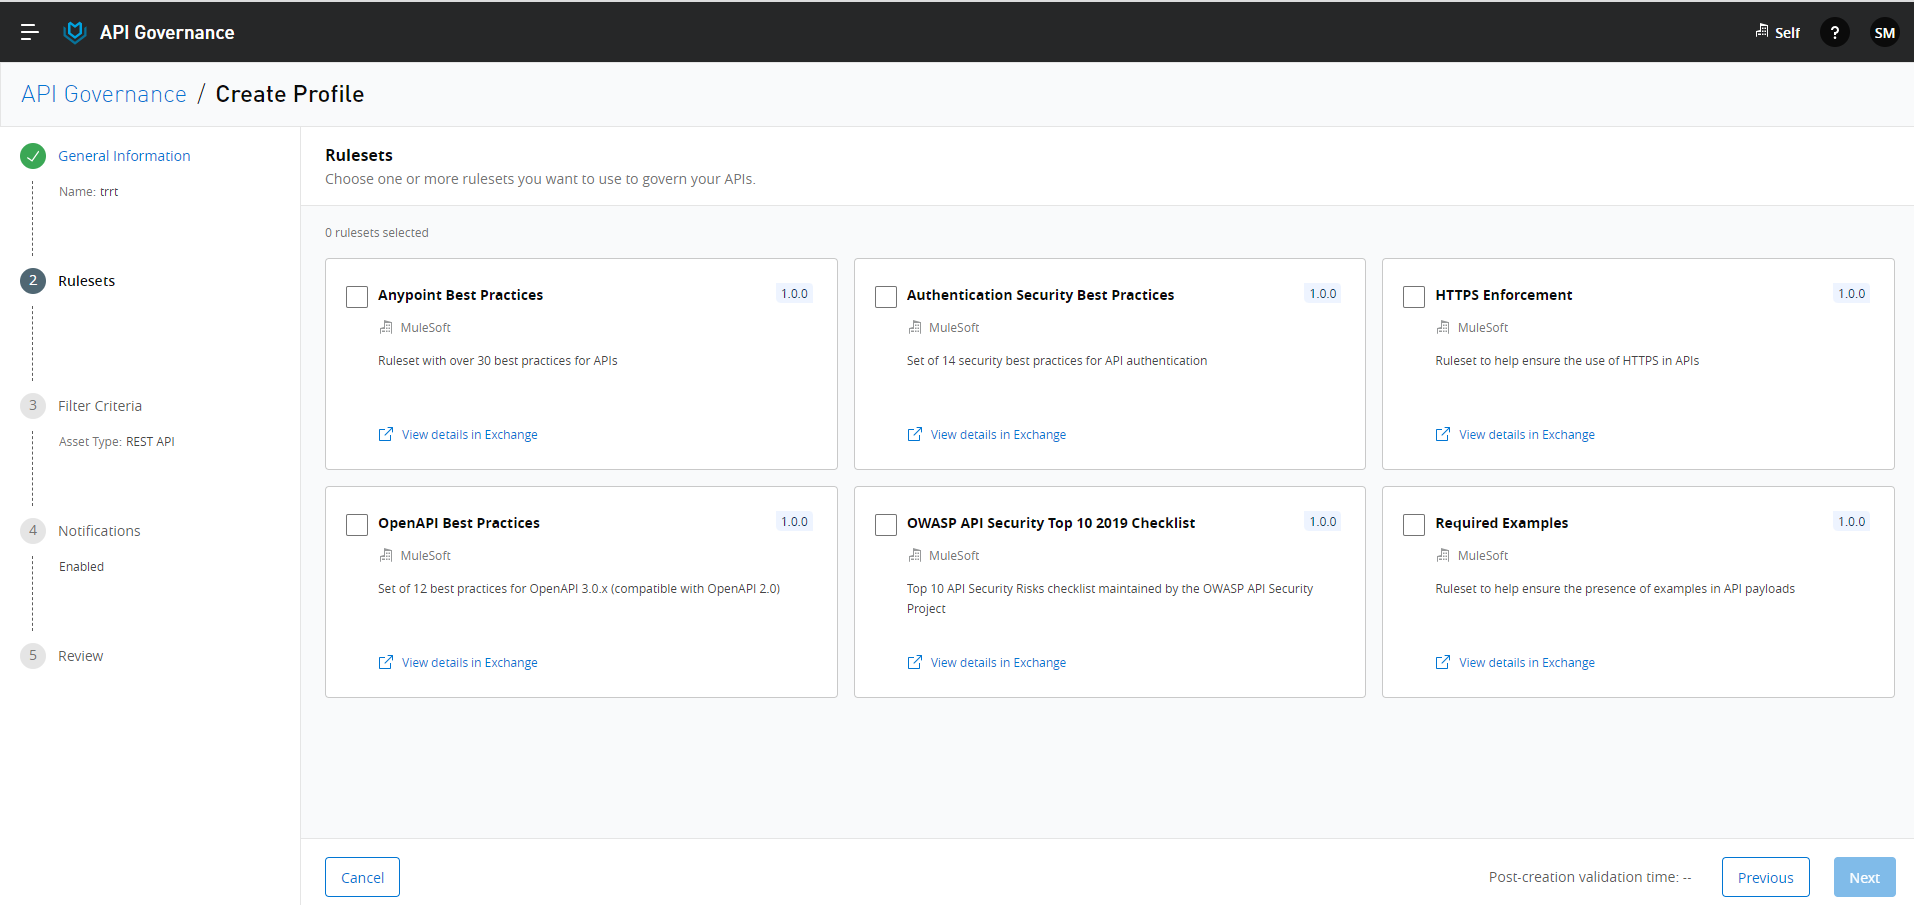This screenshot has width=1914, height=905.
Task: Click external link icon under HTTPS Enforcement
Action: click(1443, 434)
